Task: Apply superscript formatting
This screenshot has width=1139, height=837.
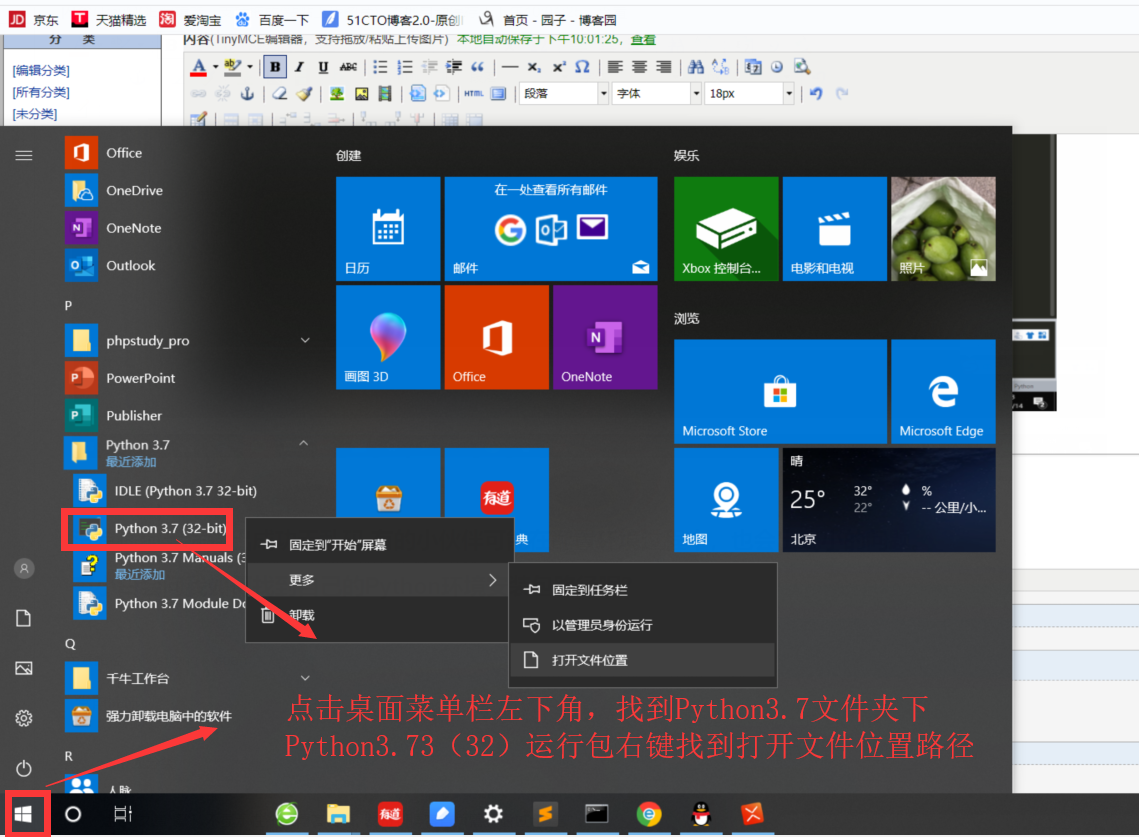Action: tap(558, 67)
